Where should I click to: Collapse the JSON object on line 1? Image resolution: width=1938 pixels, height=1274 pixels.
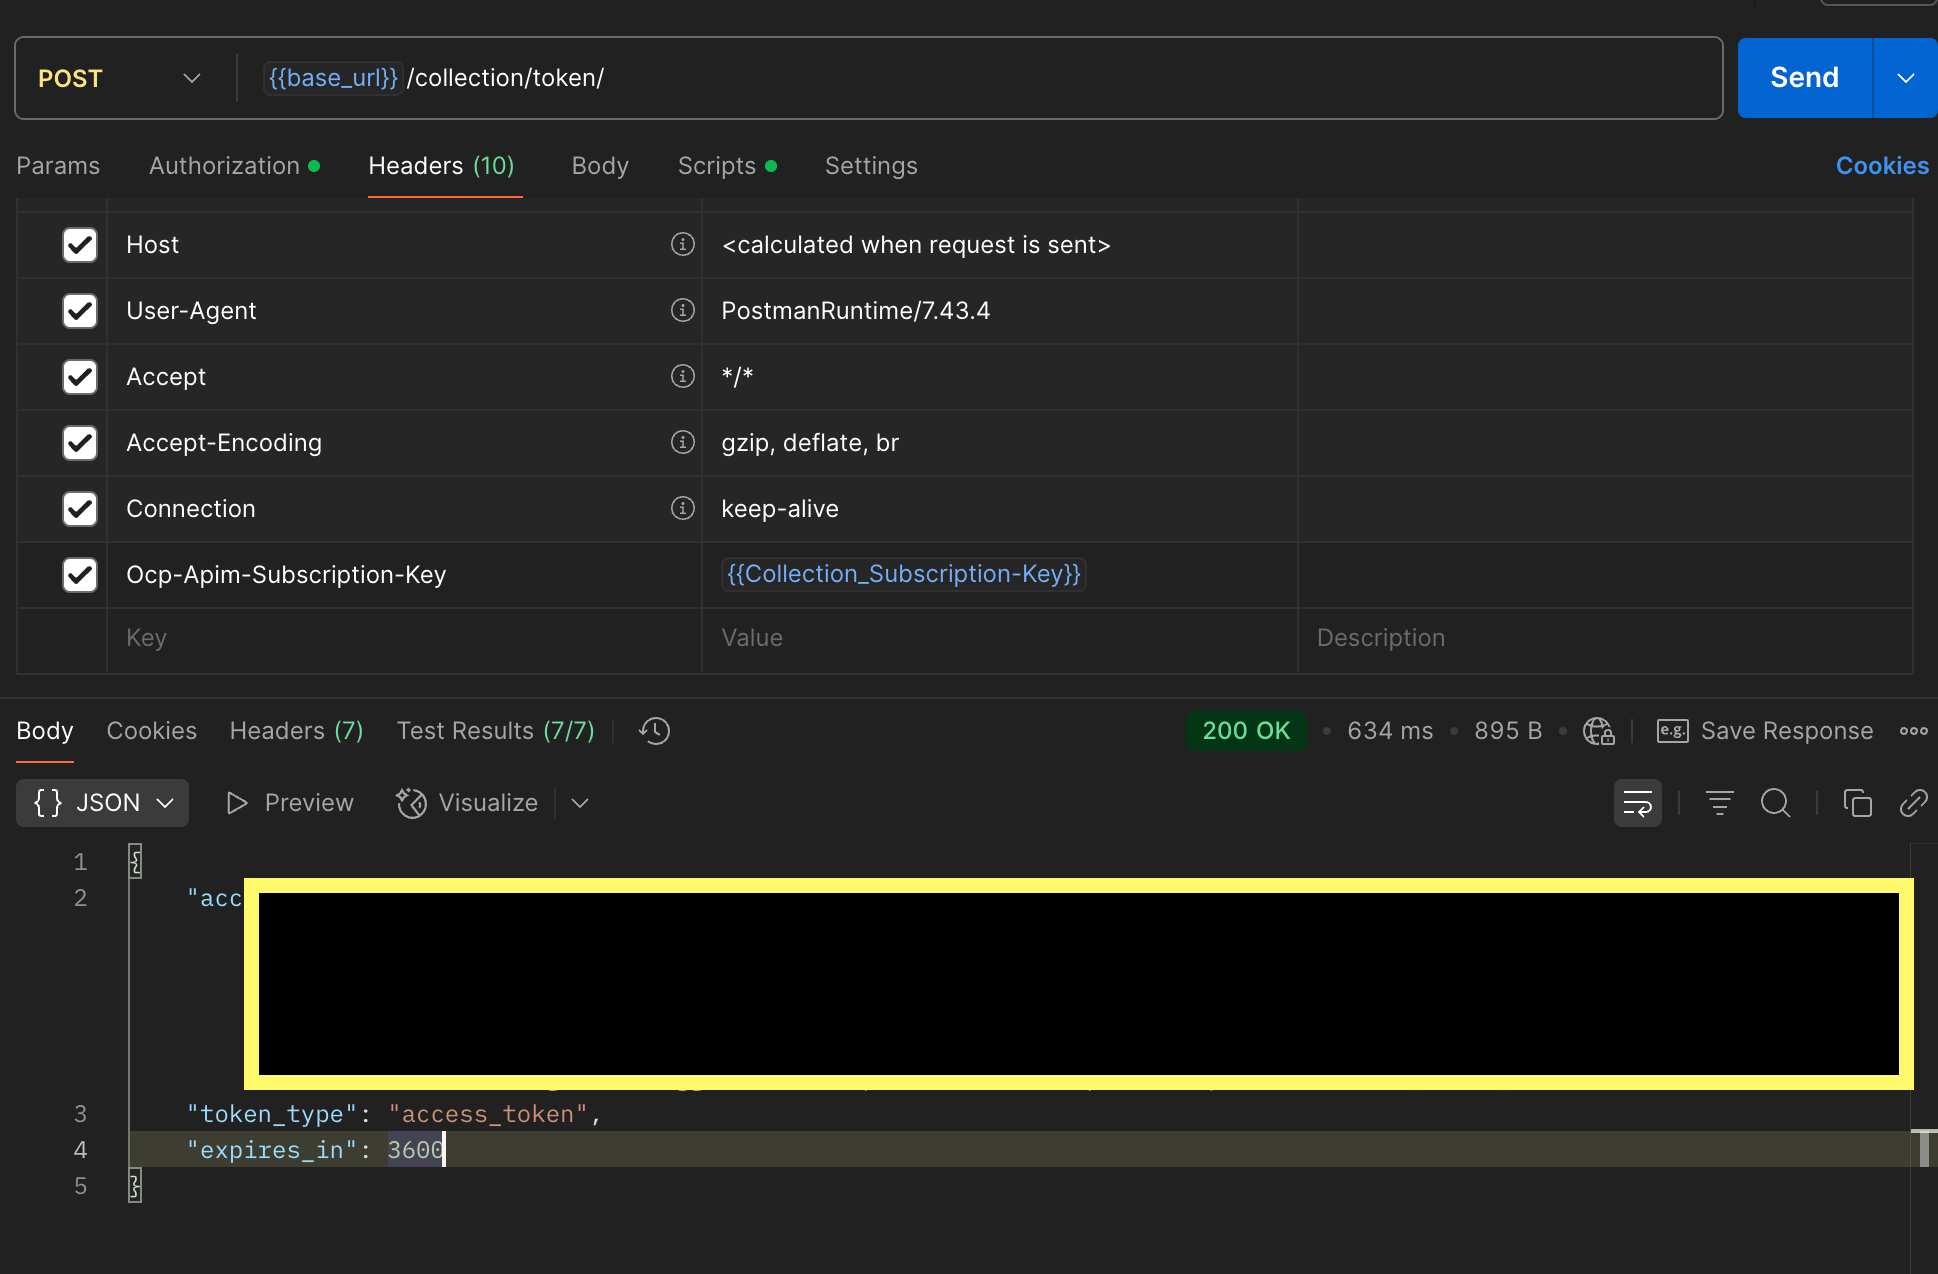point(135,861)
